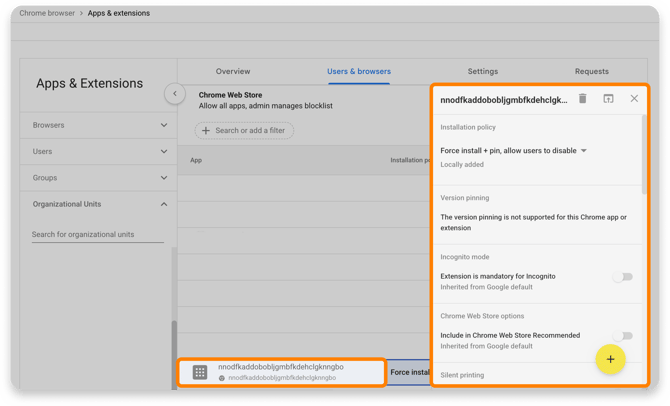This screenshot has width=670, height=406.
Task: Expand the Users section
Action: point(99,152)
